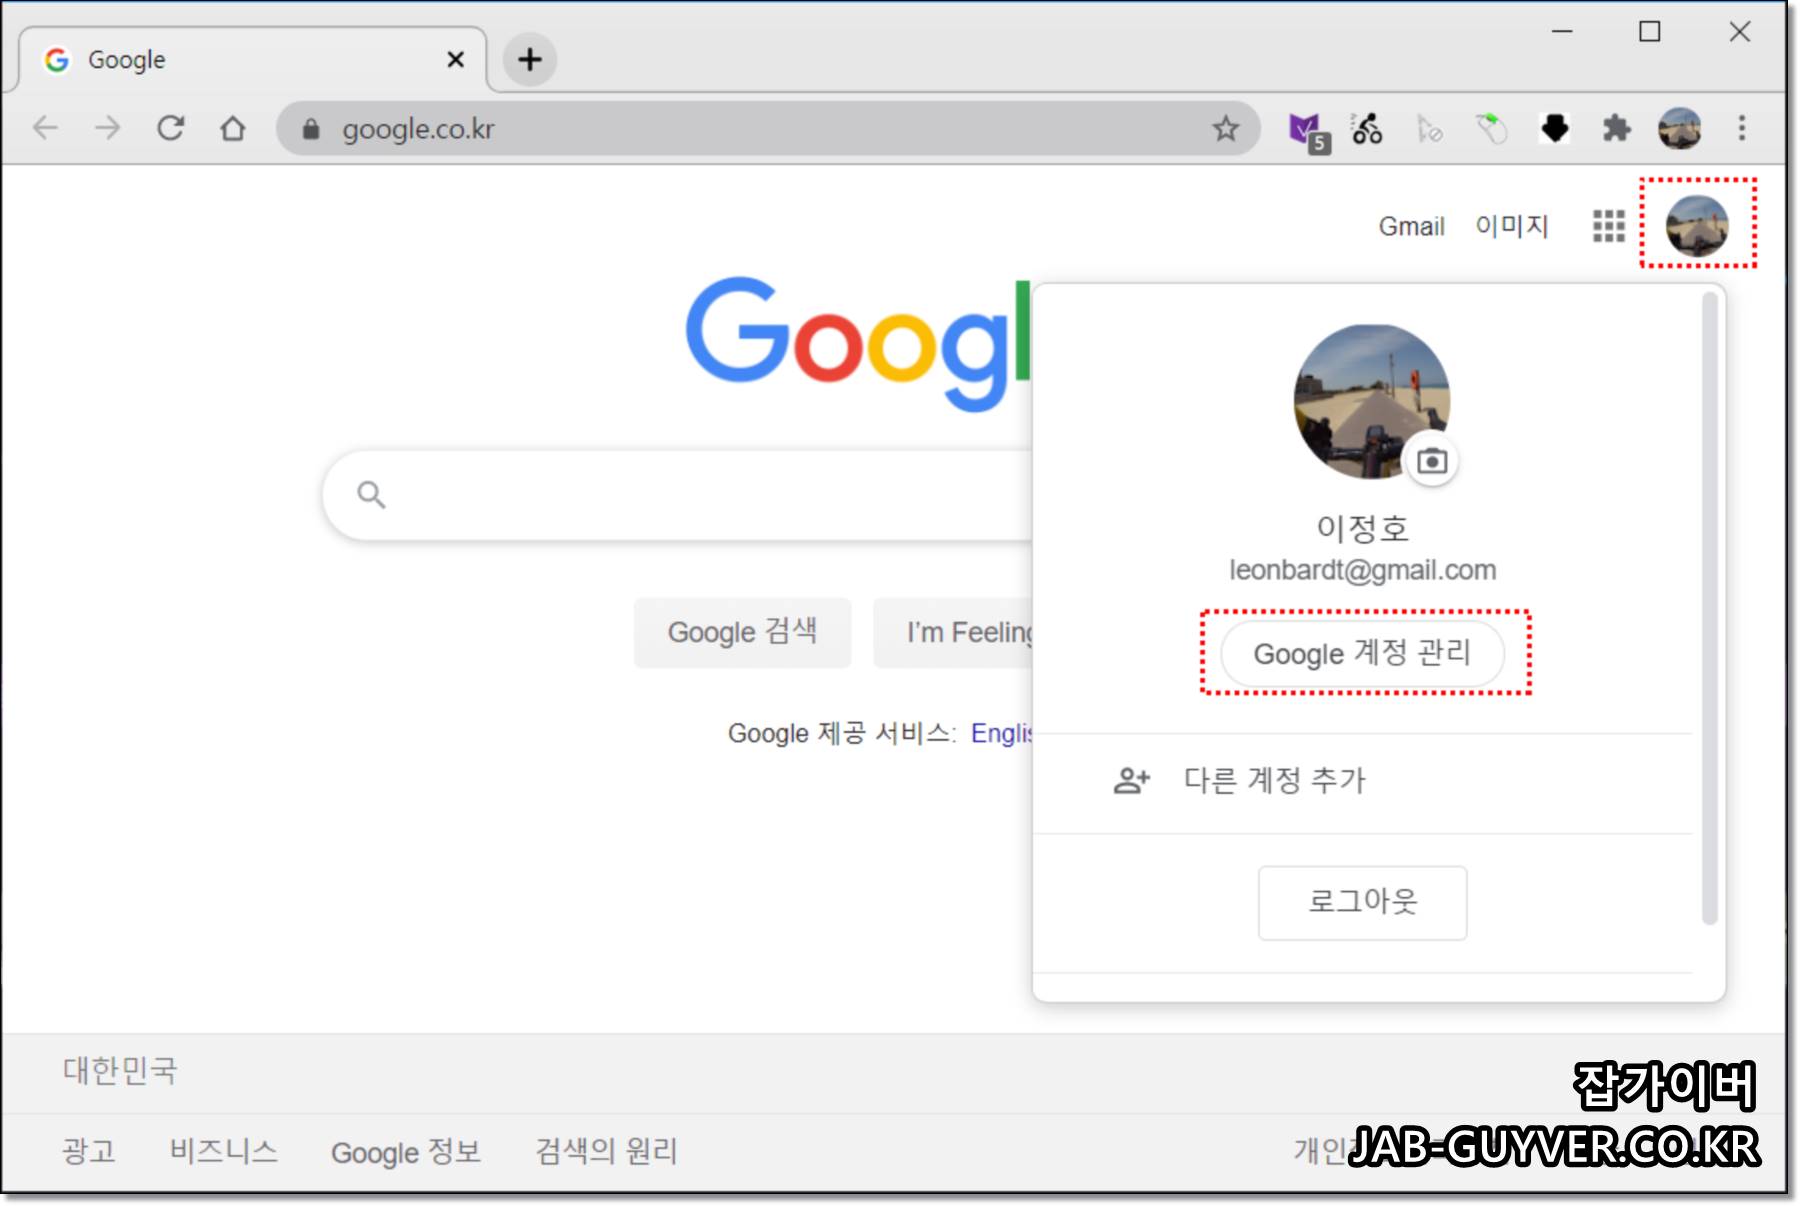Change profile photo via the camera icon

[x=1436, y=461]
